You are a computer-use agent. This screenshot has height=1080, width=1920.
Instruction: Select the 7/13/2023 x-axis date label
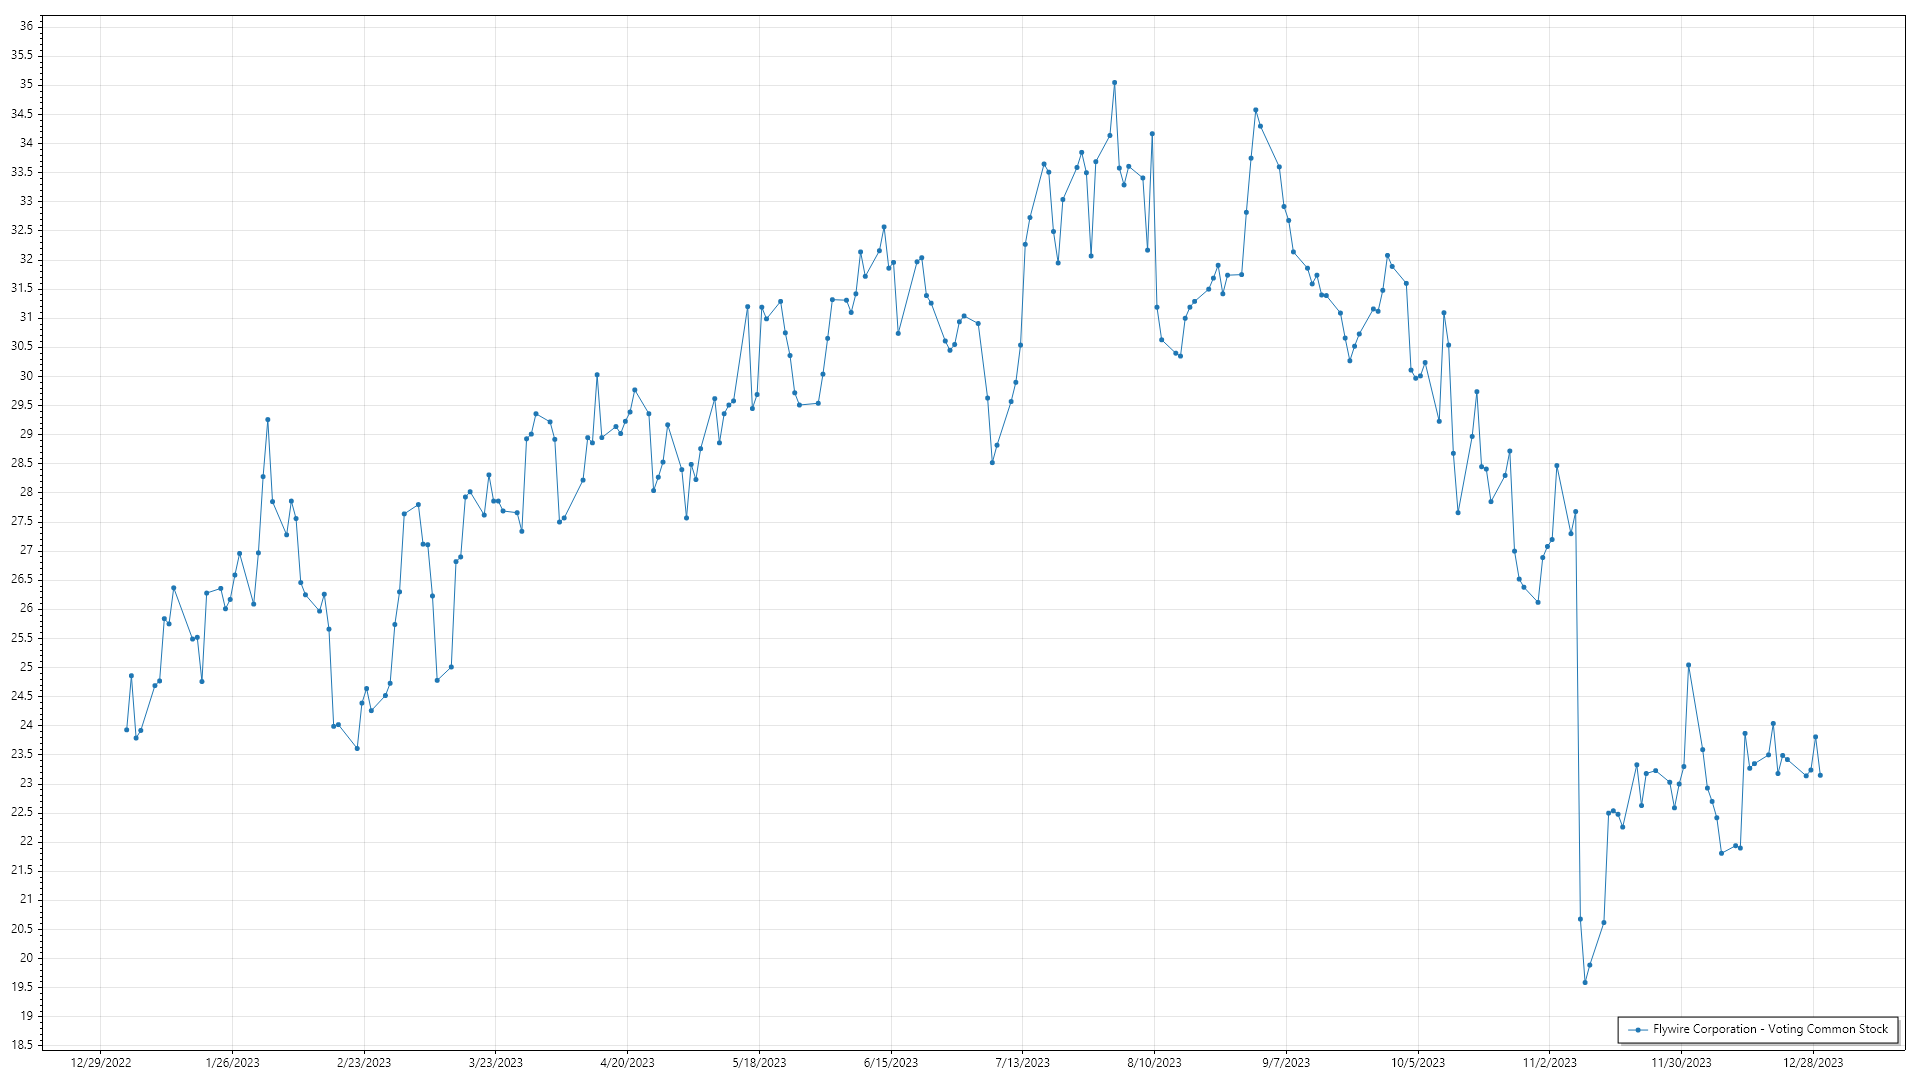coord(1022,1063)
